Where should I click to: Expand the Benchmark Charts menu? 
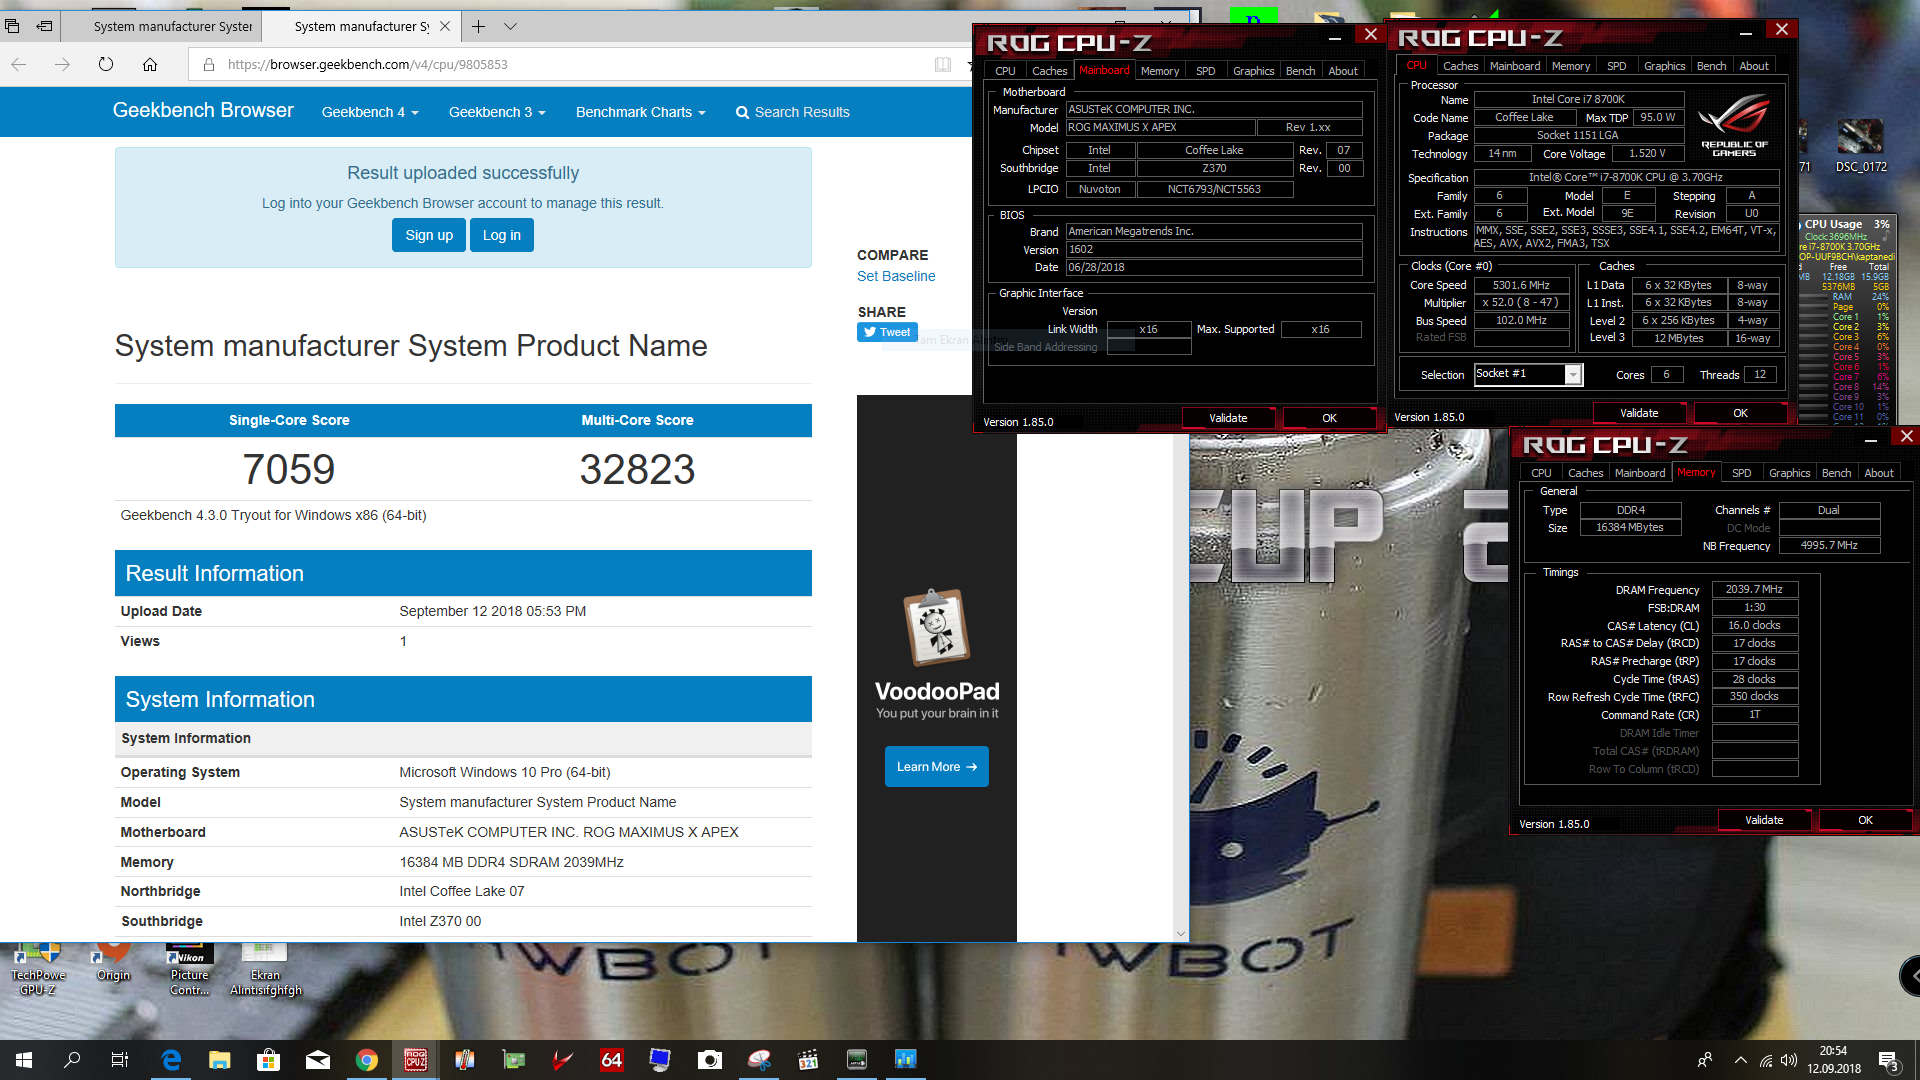tap(641, 112)
